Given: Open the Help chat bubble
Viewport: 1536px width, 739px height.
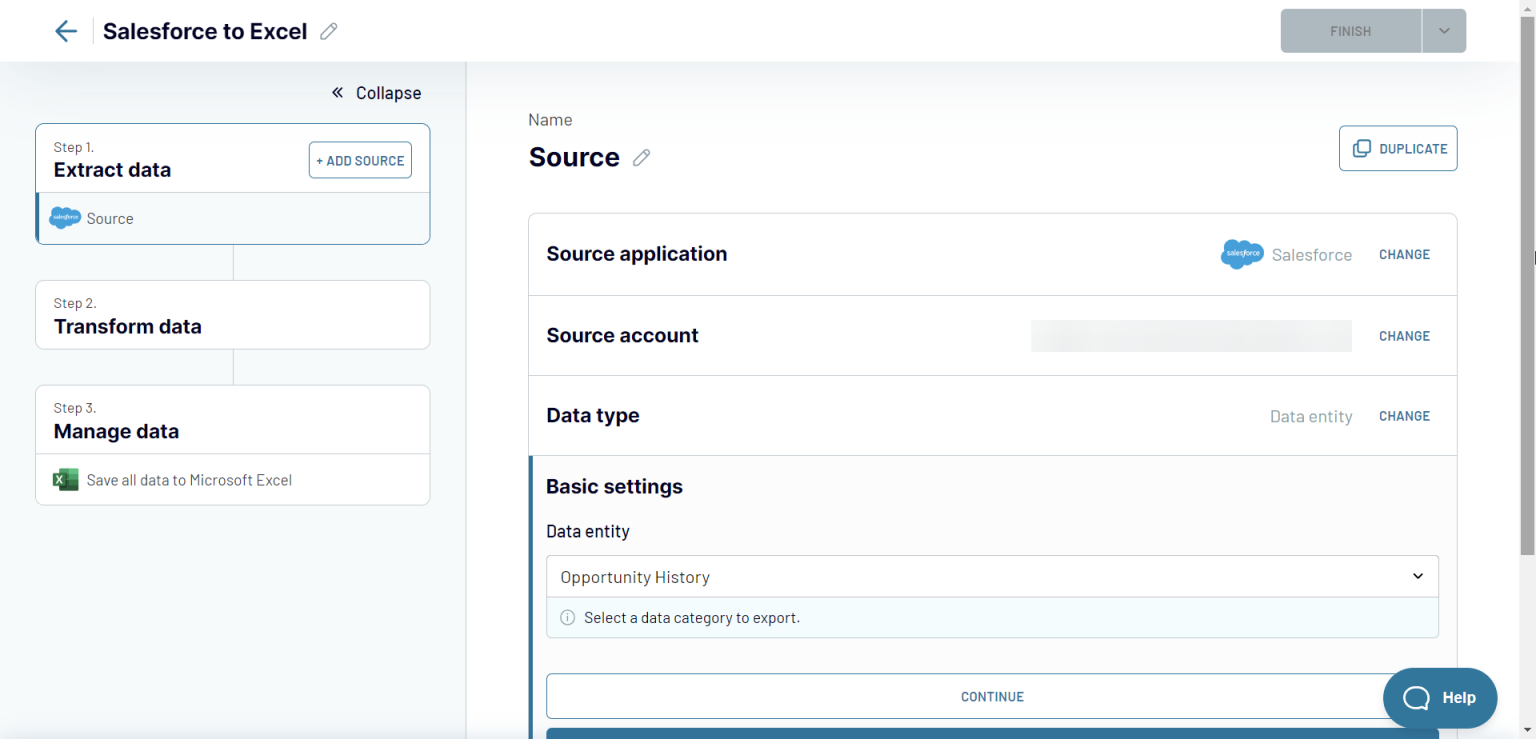Looking at the screenshot, I should click(x=1440, y=697).
